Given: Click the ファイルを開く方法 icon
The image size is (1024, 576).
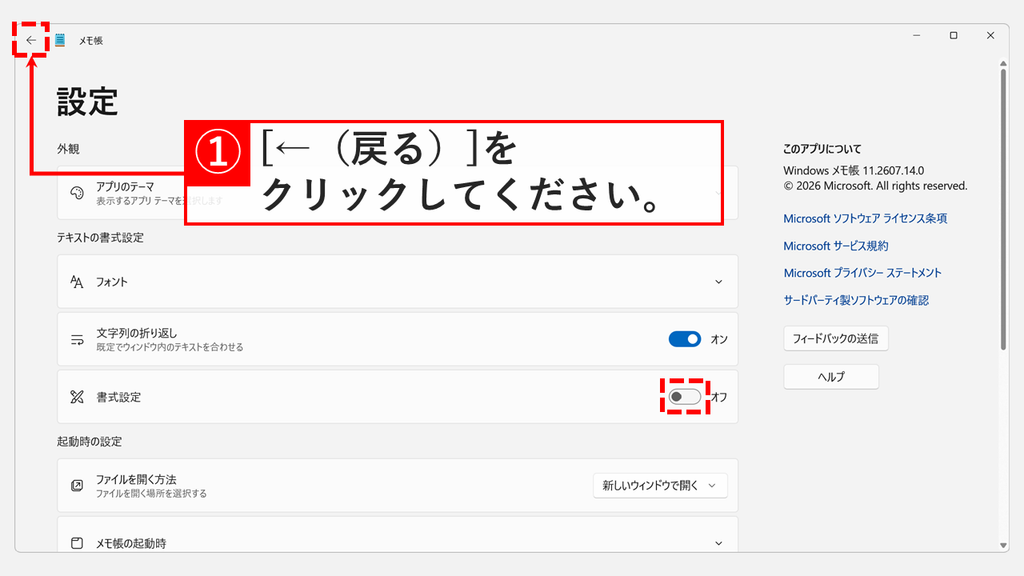Looking at the screenshot, I should tap(77, 485).
